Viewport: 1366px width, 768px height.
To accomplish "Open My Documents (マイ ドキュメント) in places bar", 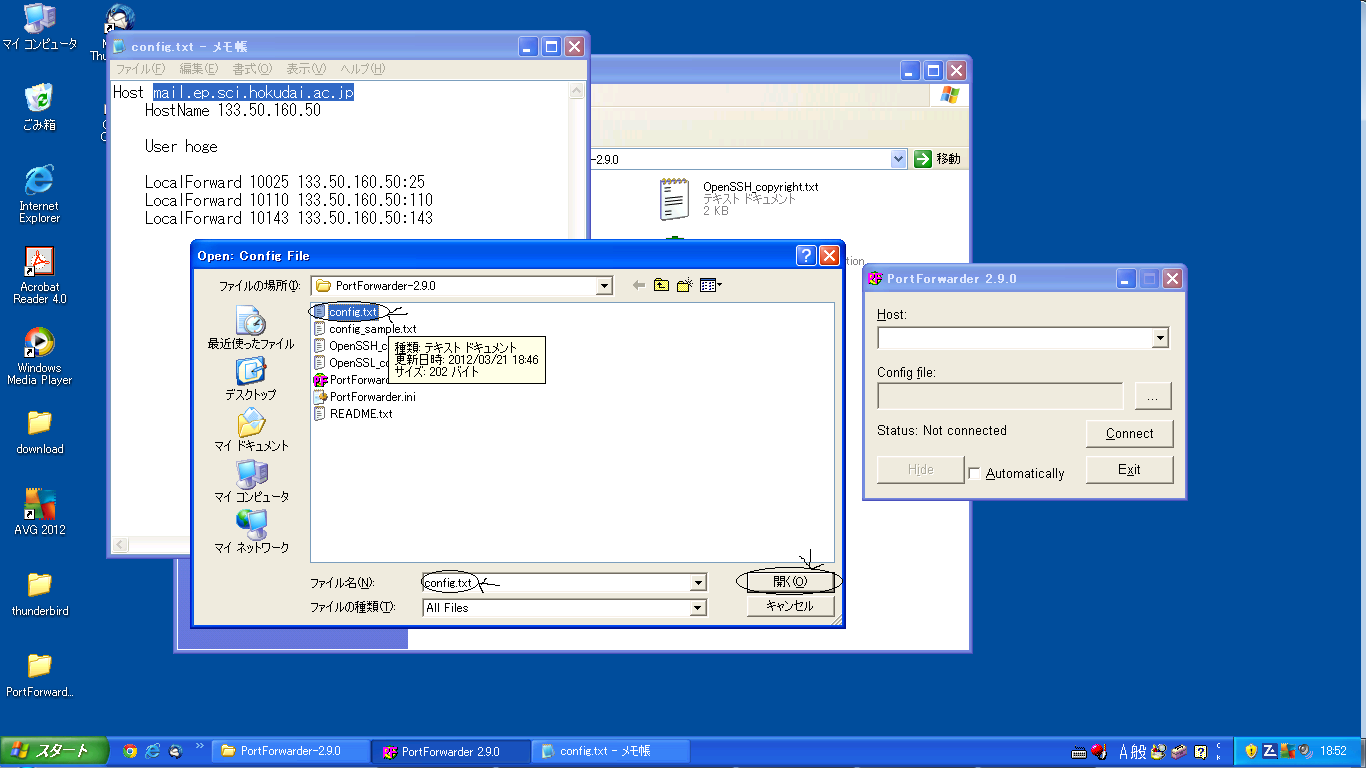I will click(x=250, y=430).
